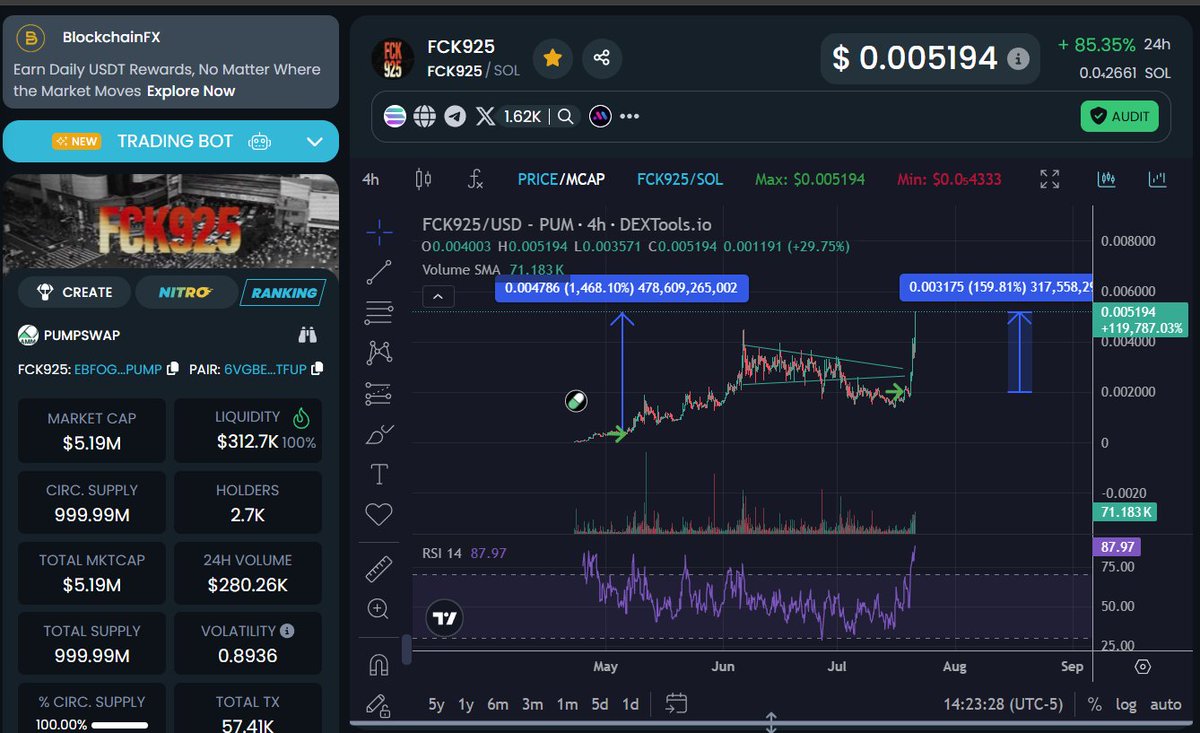
Task: Select the brush drawing tool
Action: tap(379, 434)
